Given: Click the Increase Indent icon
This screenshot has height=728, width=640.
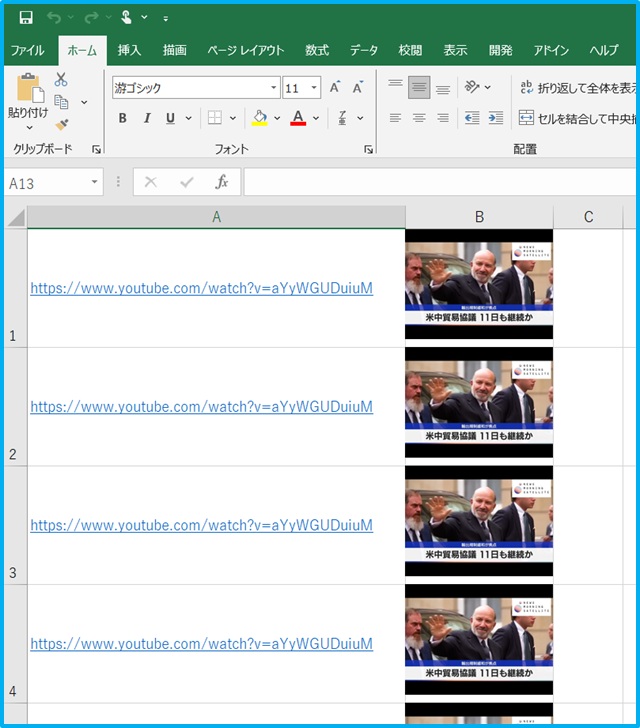Looking at the screenshot, I should click(x=496, y=118).
